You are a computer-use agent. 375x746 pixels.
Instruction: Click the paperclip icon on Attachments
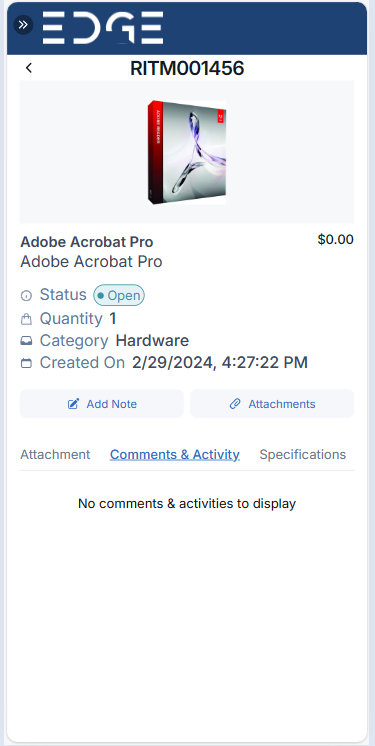click(x=235, y=404)
